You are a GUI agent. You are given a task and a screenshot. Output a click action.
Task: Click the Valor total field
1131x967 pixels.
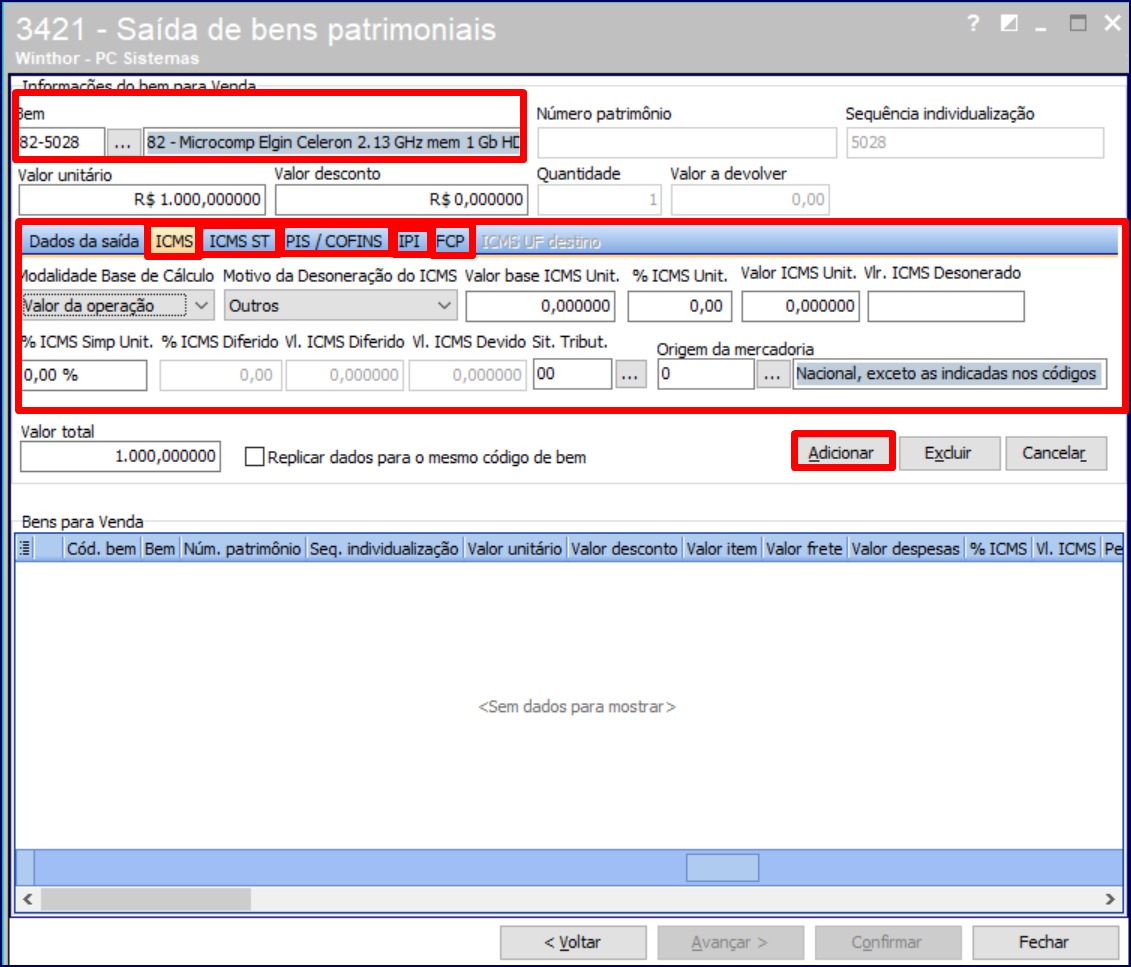coord(120,456)
